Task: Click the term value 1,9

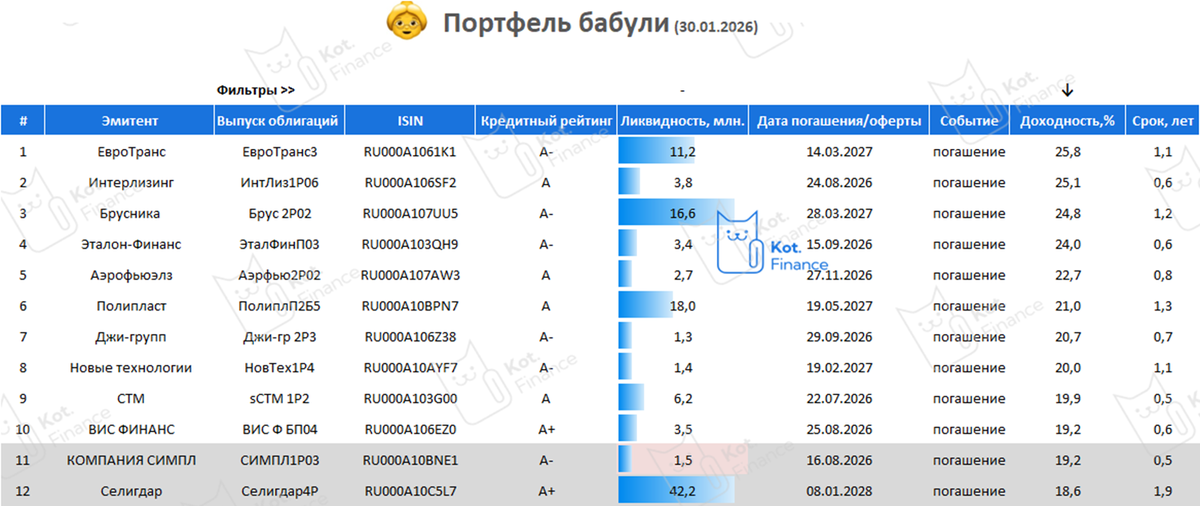Action: click(x=1162, y=490)
